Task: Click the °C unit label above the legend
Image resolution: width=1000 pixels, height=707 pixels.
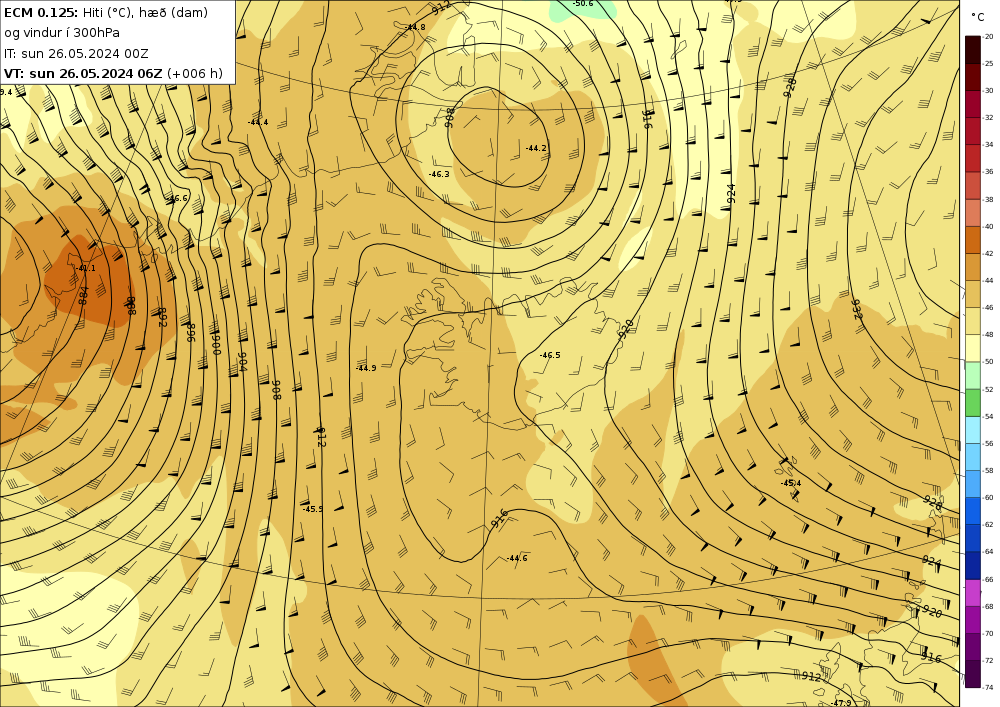Action: [x=978, y=17]
